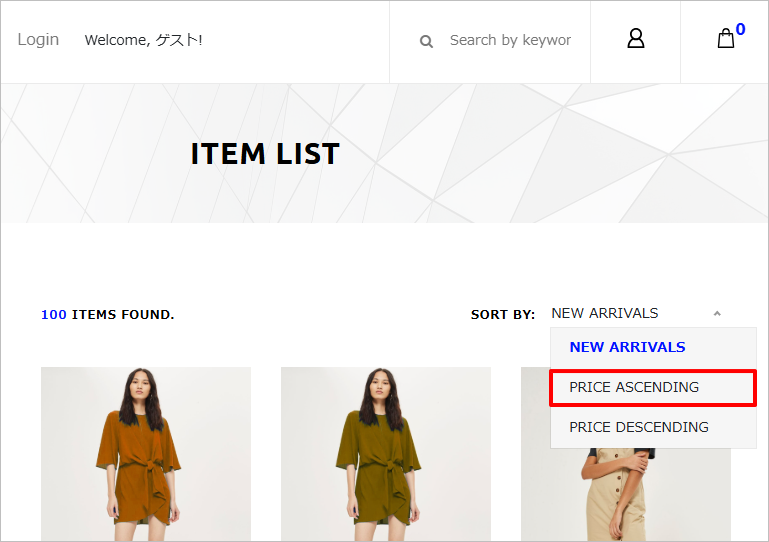The image size is (769, 542).
Task: Open the shopping bag cart icon
Action: click(x=726, y=38)
